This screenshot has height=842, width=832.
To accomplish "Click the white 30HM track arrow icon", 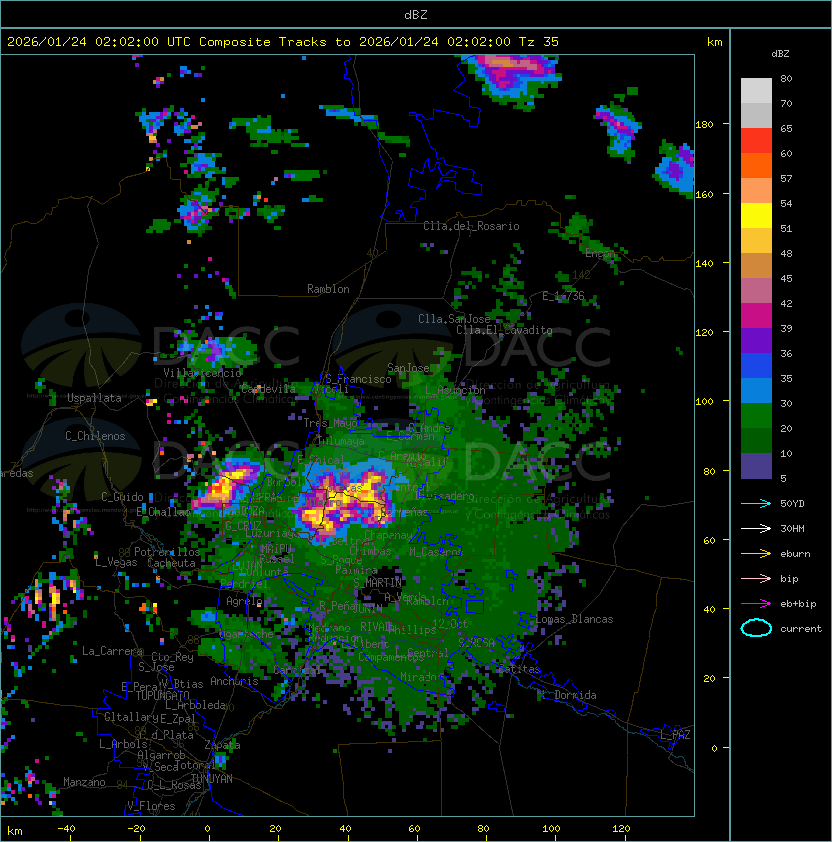I will [756, 528].
